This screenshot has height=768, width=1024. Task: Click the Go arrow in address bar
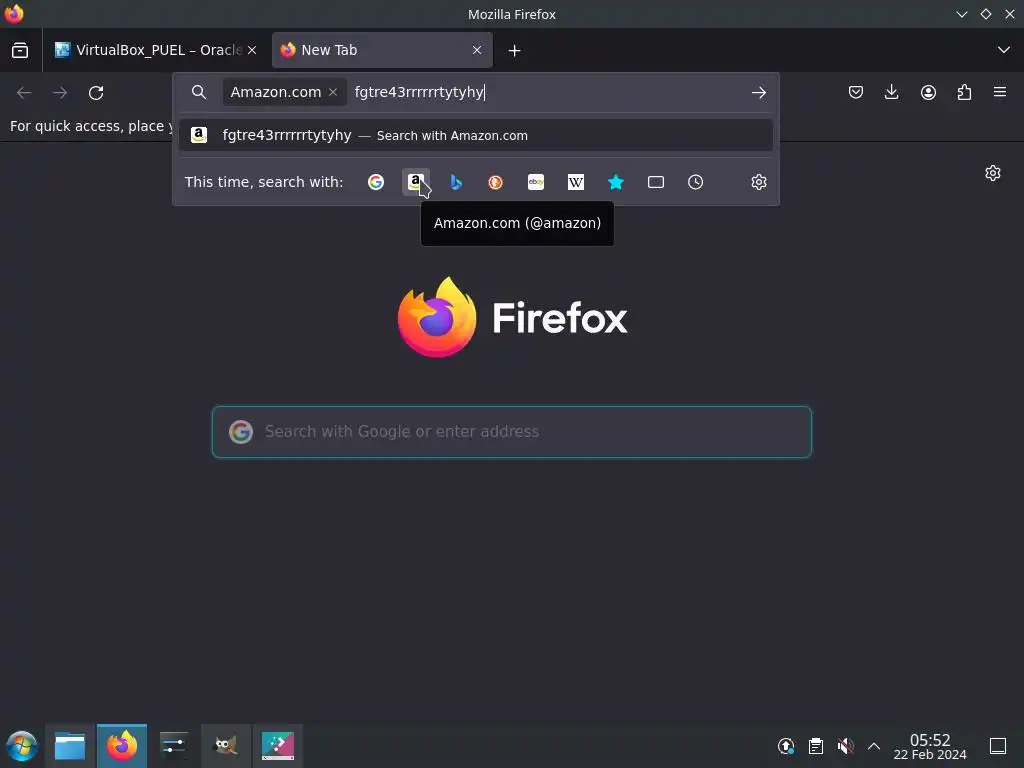[x=758, y=93]
